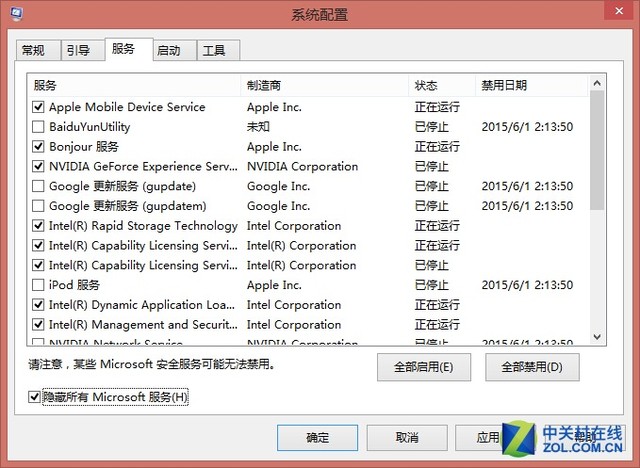Click Apple Inc. in the iPod 服务 row

(274, 285)
